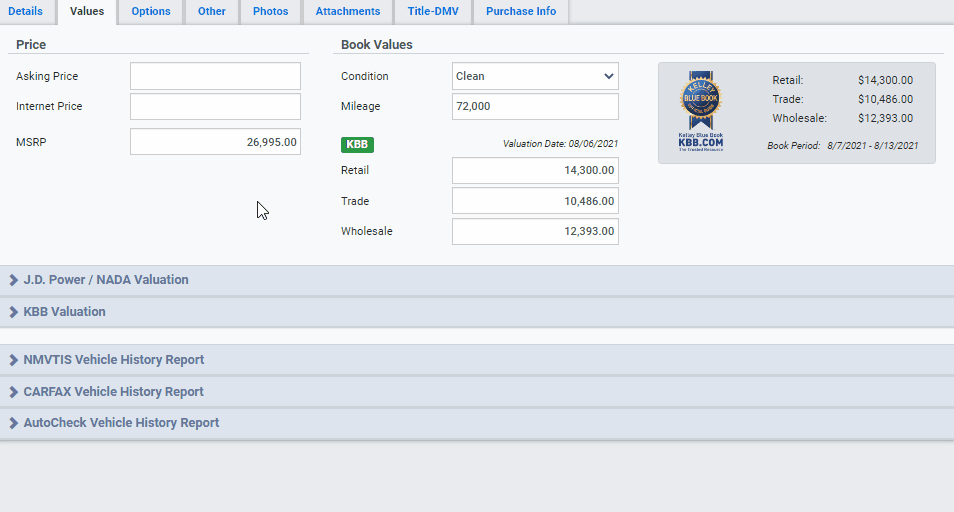Expand the KBB Valuation section
This screenshot has width=954, height=512.
coord(64,312)
